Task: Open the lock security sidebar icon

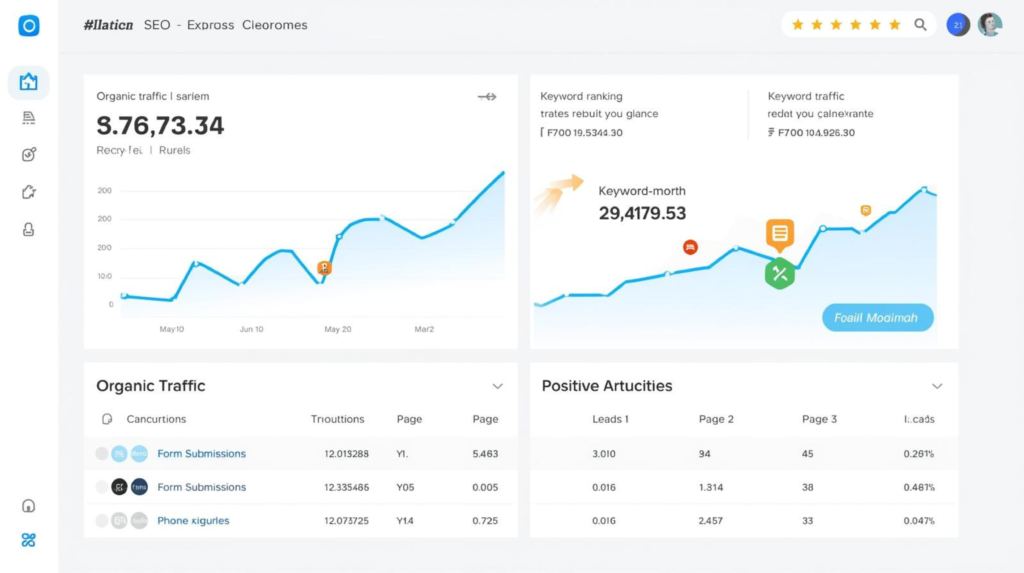Action: 28,229
